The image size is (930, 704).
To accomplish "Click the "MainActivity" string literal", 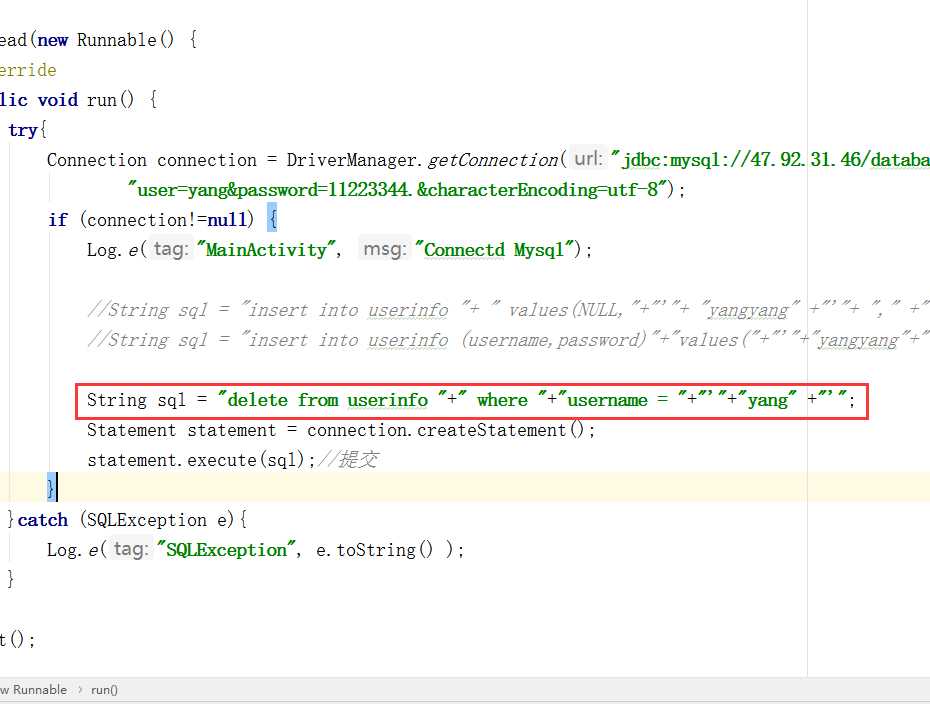I will coord(266,250).
